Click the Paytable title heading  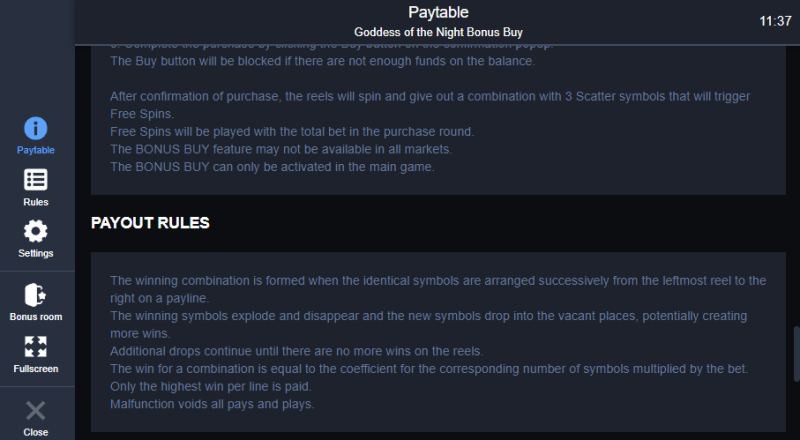click(x=438, y=12)
